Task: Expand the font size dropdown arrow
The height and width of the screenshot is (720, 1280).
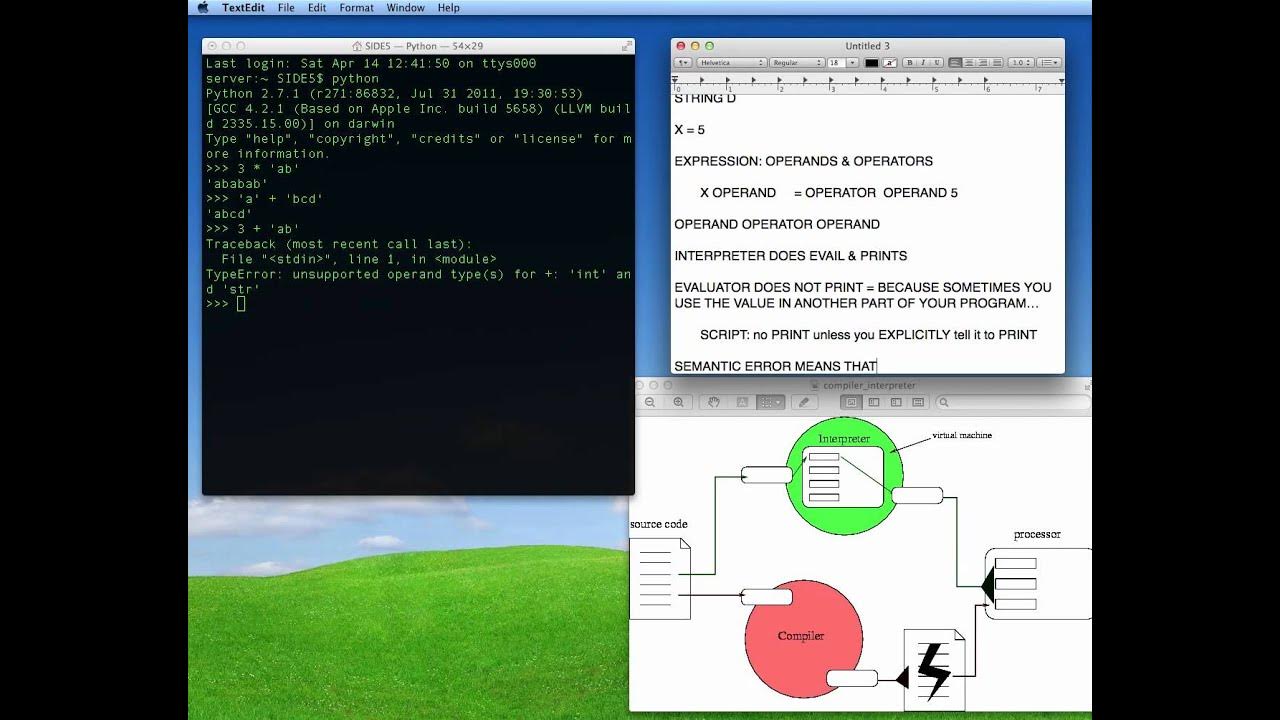Action: [853, 63]
